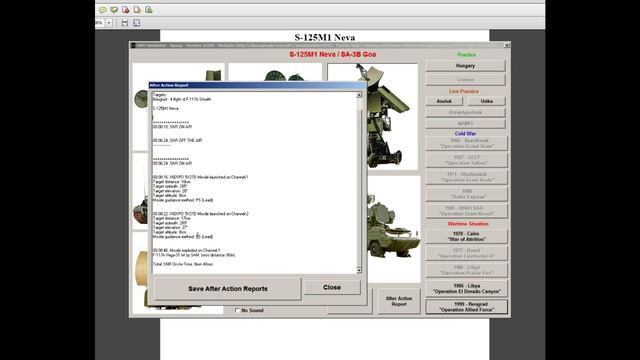This screenshot has width=640, height=360.
Task: Click the 'Live Practice' section label
Action: (x=464, y=91)
